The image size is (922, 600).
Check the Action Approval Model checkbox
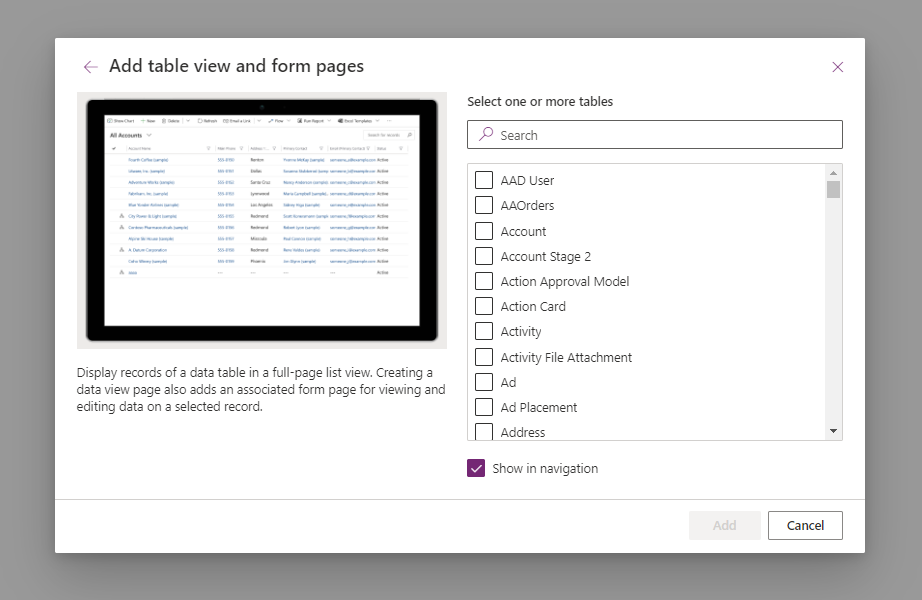click(484, 281)
